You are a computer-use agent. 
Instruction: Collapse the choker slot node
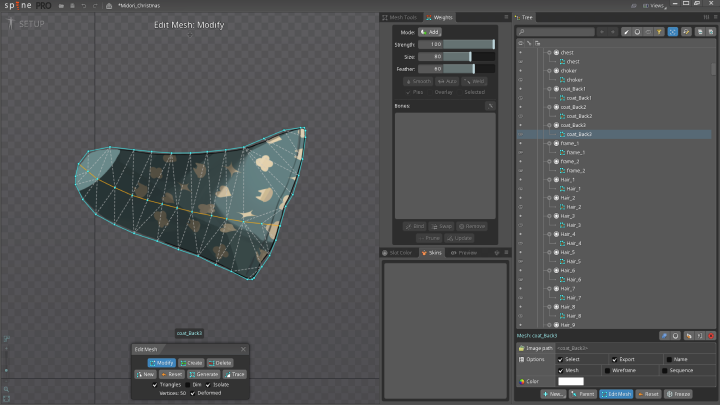pyautogui.click(x=549, y=71)
